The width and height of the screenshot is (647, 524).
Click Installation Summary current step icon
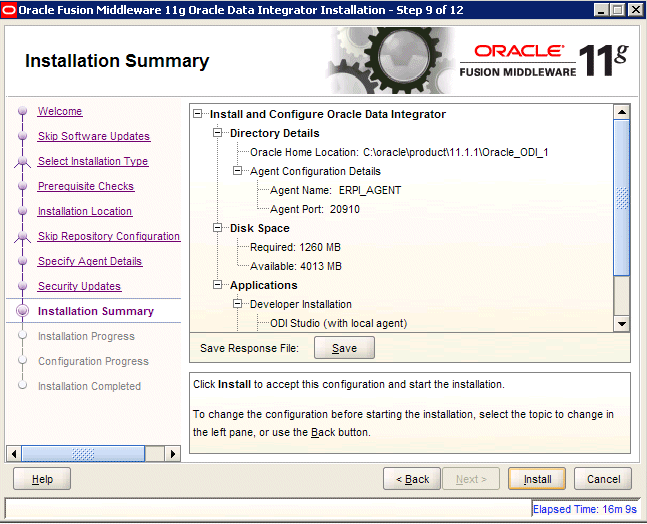pos(23,311)
